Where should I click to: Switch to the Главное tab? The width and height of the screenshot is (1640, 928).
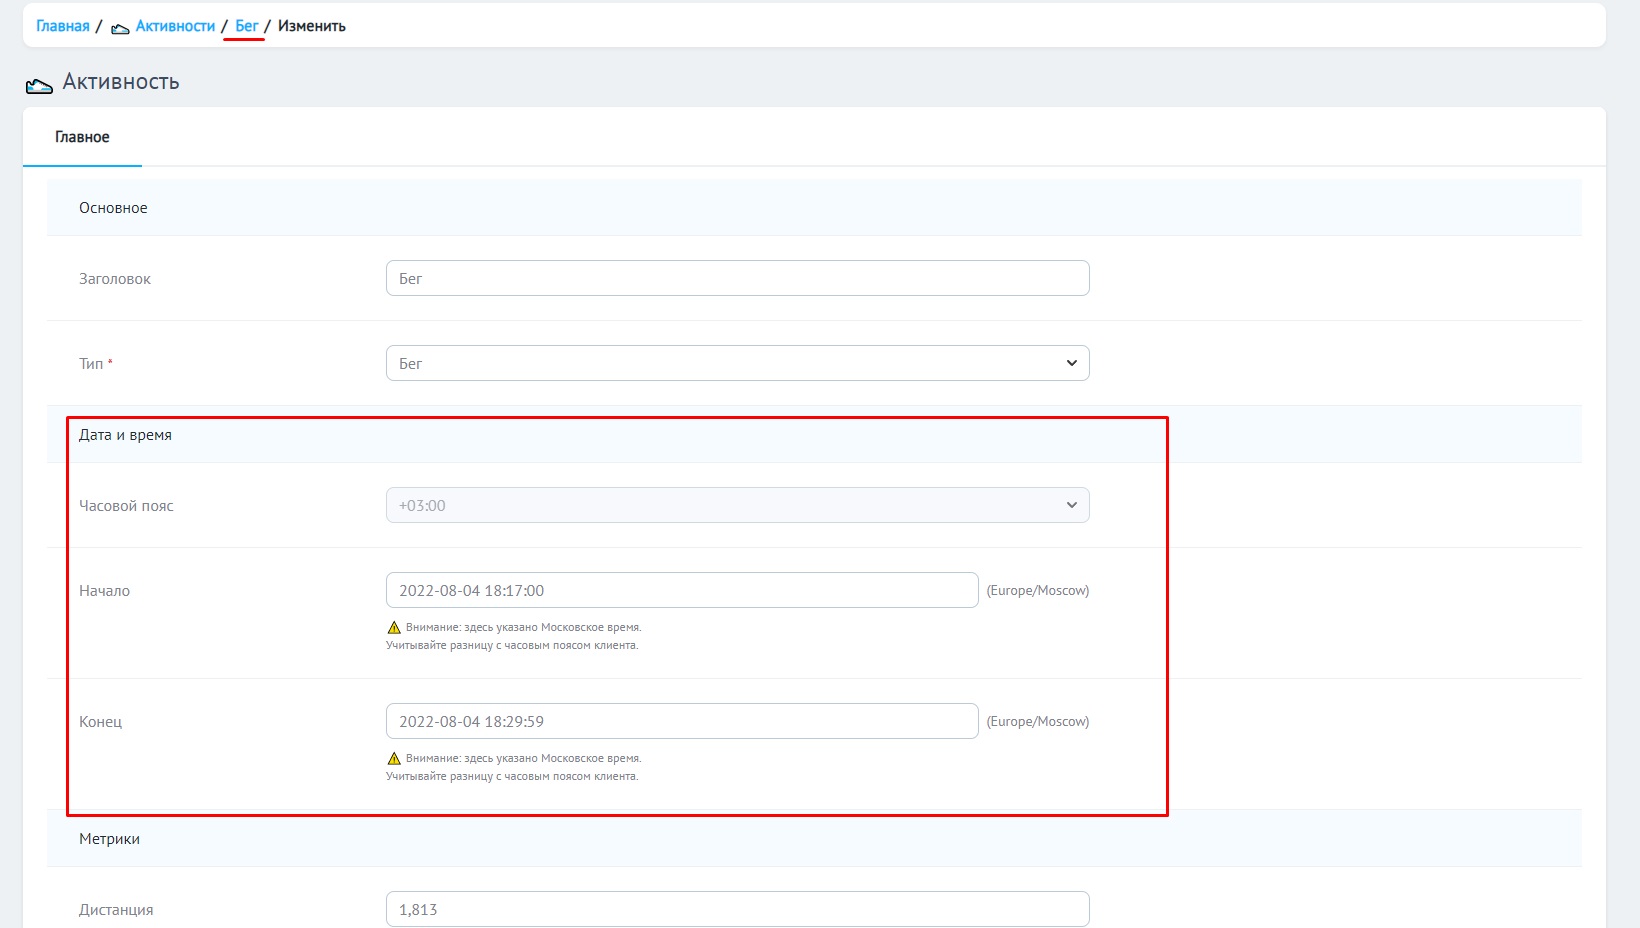(82, 137)
